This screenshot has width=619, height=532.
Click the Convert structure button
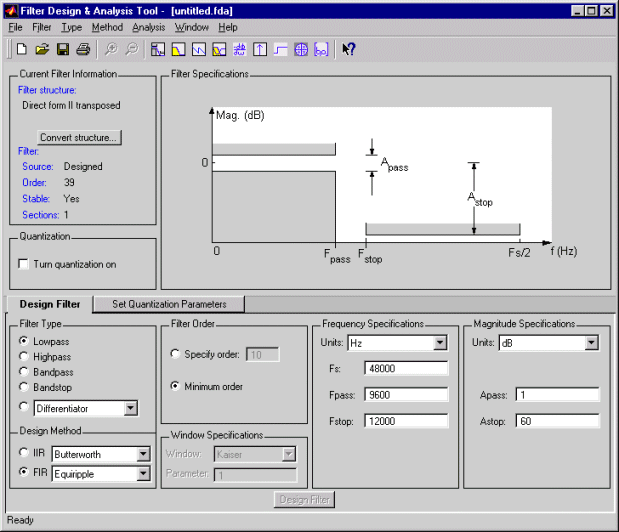click(80, 137)
